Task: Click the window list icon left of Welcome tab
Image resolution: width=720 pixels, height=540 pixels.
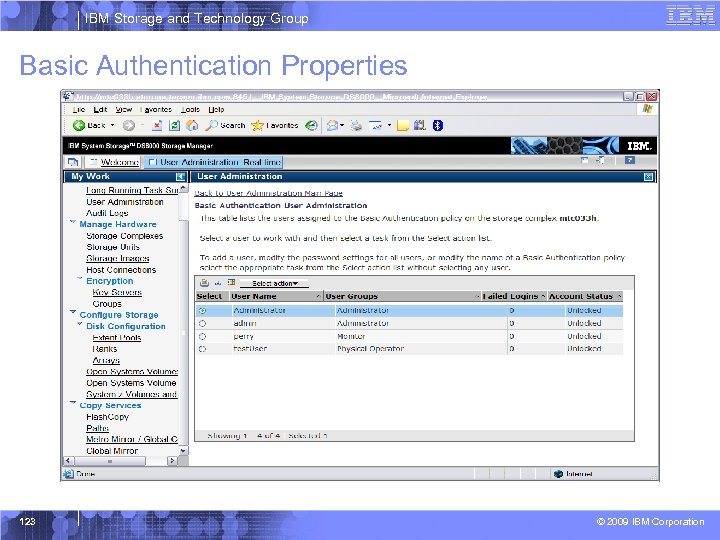Action: (x=73, y=162)
